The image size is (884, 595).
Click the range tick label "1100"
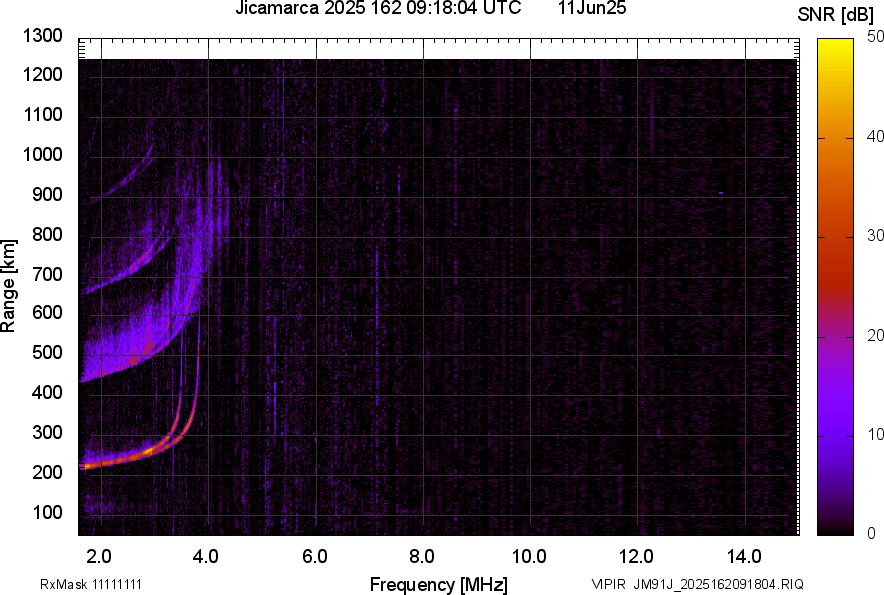pos(42,114)
